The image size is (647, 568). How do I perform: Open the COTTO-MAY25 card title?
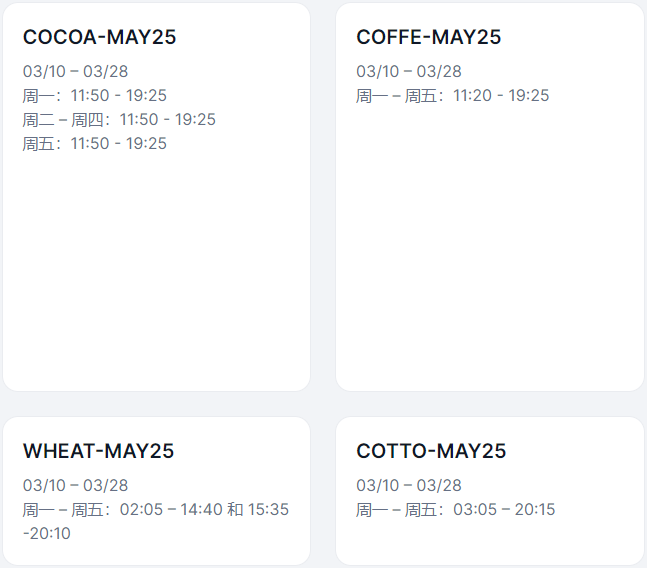(431, 451)
